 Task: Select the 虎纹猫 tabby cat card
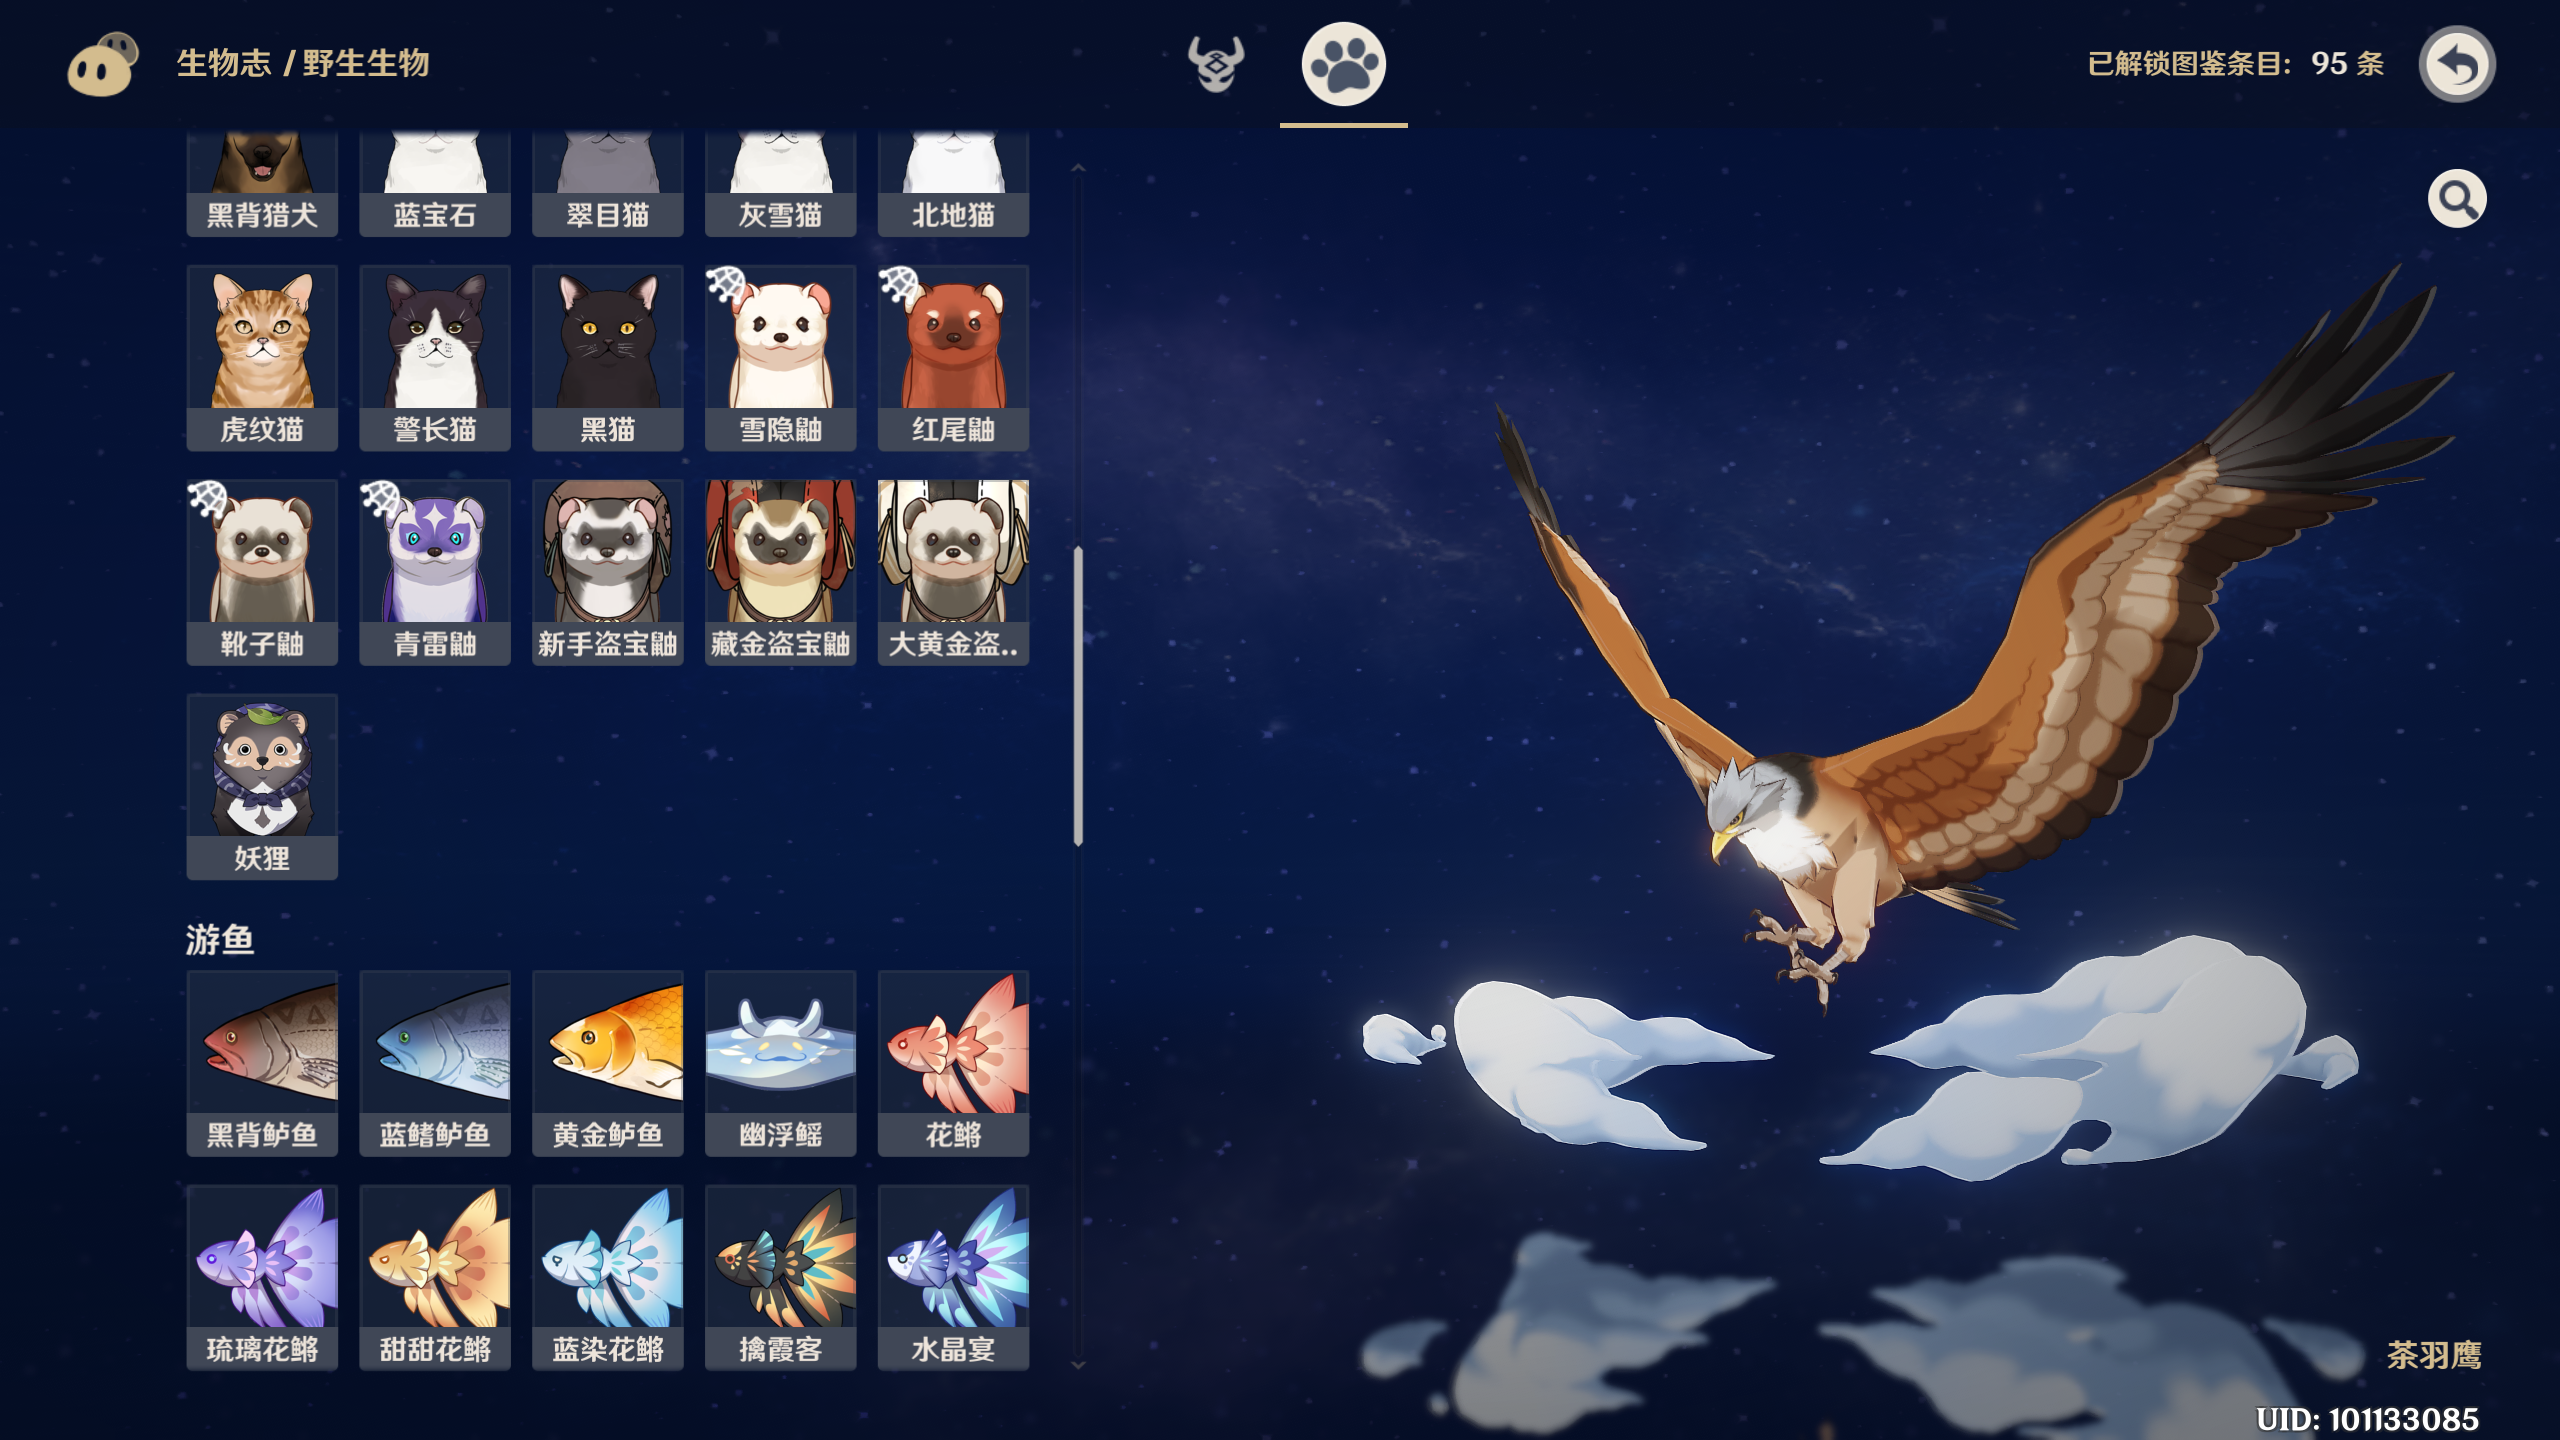pos(262,358)
